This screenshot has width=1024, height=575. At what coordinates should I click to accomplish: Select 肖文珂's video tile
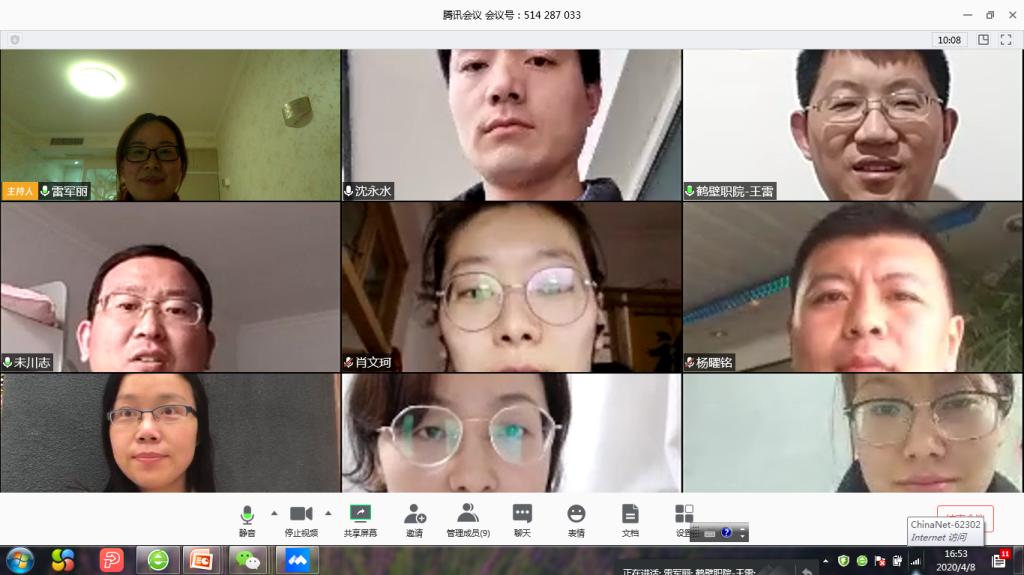click(511, 287)
